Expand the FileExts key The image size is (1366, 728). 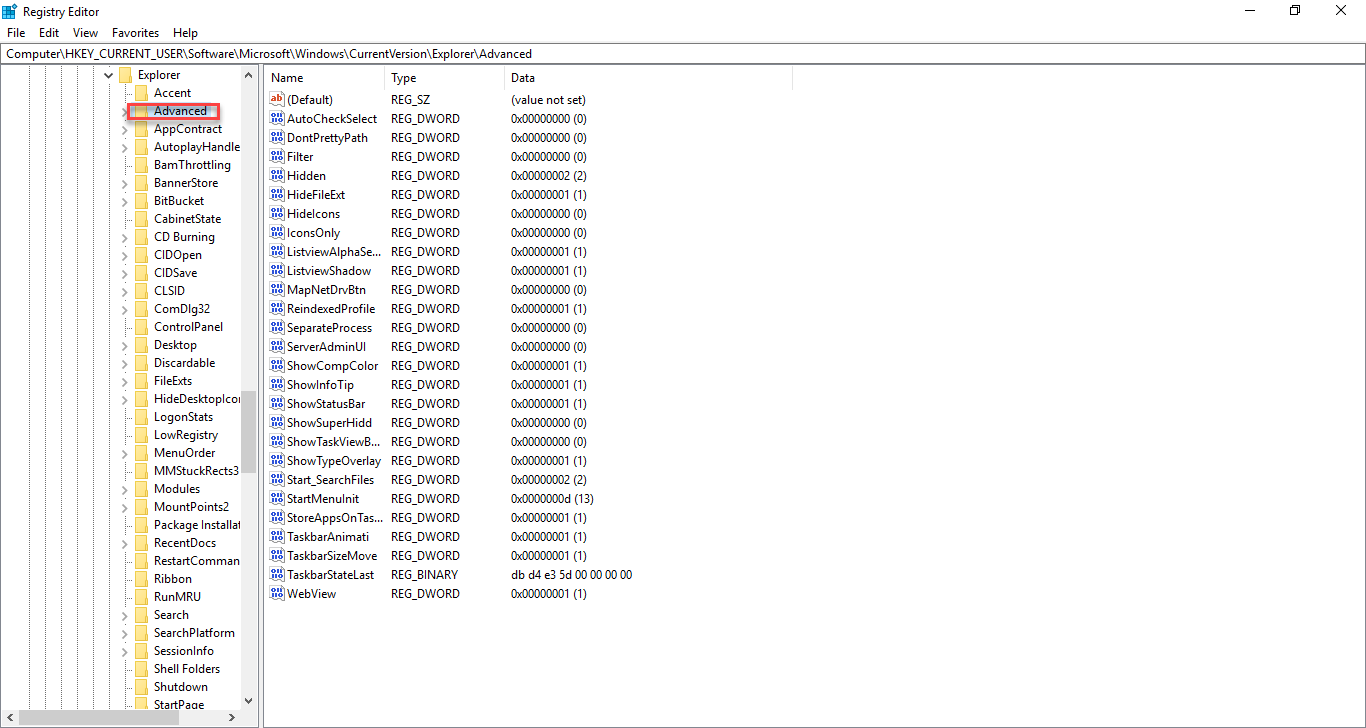pos(124,381)
